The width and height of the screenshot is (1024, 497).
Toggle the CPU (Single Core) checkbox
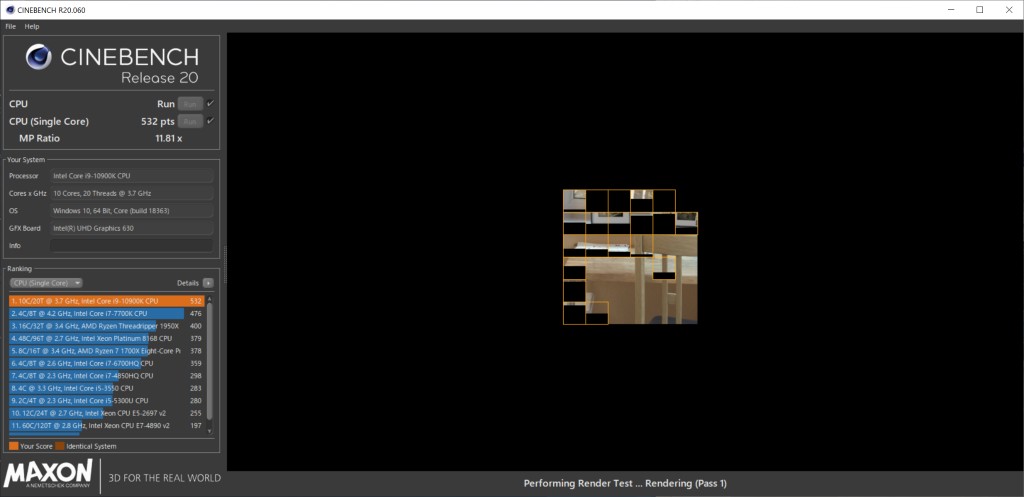[210, 121]
